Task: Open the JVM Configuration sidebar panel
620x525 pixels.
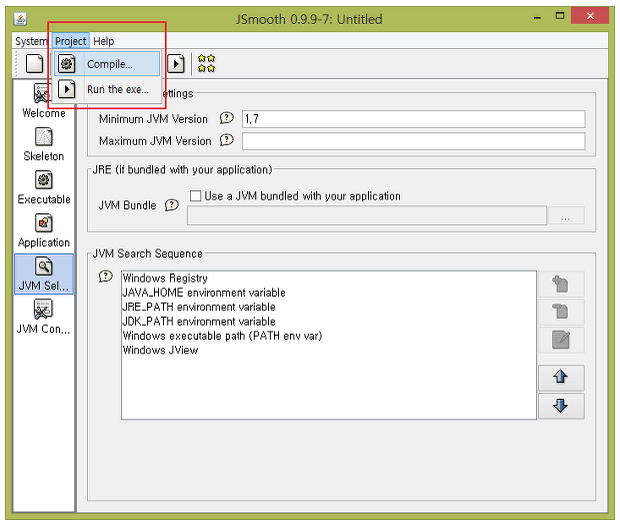Action: (x=43, y=317)
